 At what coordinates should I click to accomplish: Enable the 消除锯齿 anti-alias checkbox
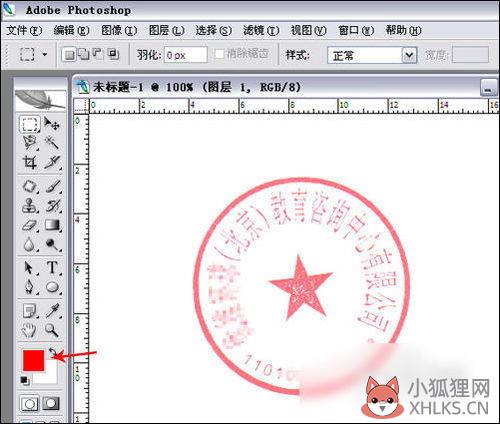(219, 54)
